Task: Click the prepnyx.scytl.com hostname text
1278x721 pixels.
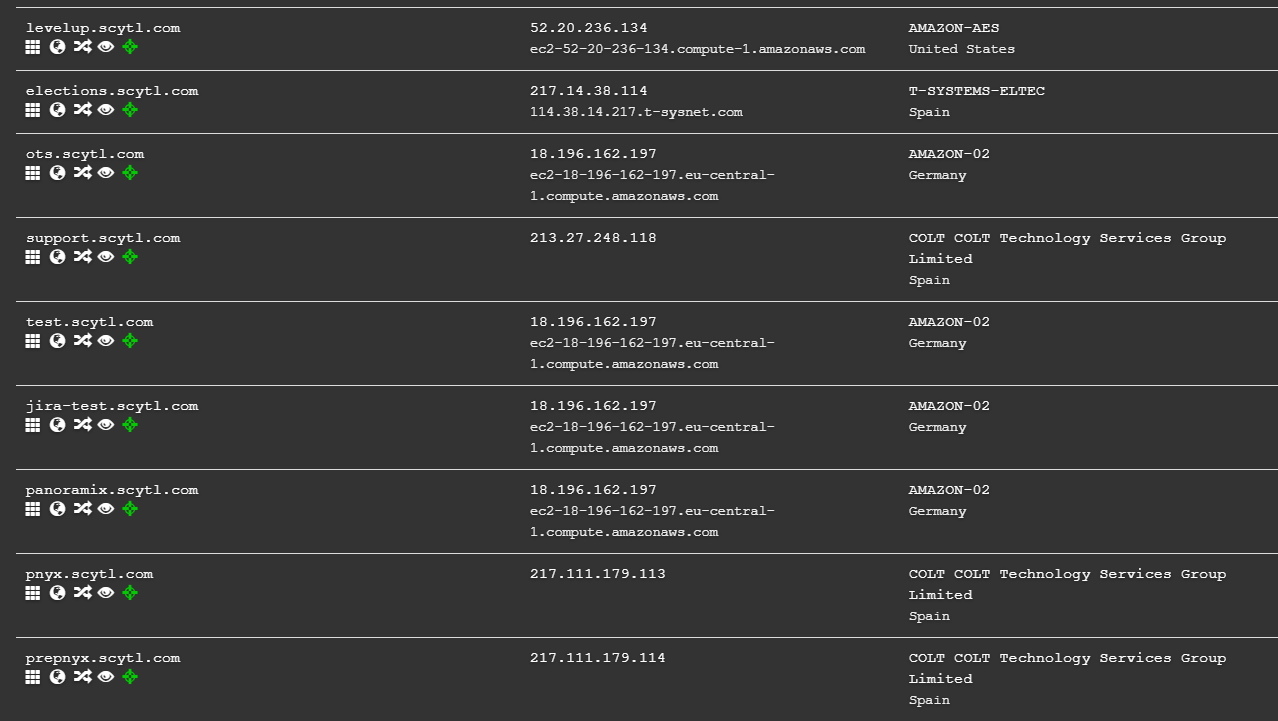Action: [103, 658]
